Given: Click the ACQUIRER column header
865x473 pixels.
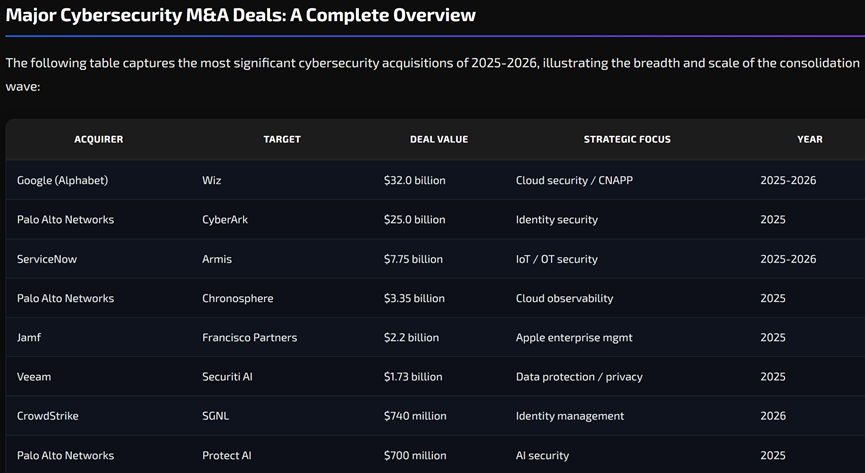Looking at the screenshot, I should click(99, 140).
